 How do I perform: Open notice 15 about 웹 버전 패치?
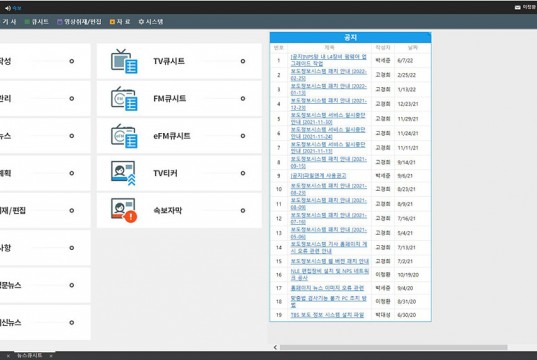330,261
